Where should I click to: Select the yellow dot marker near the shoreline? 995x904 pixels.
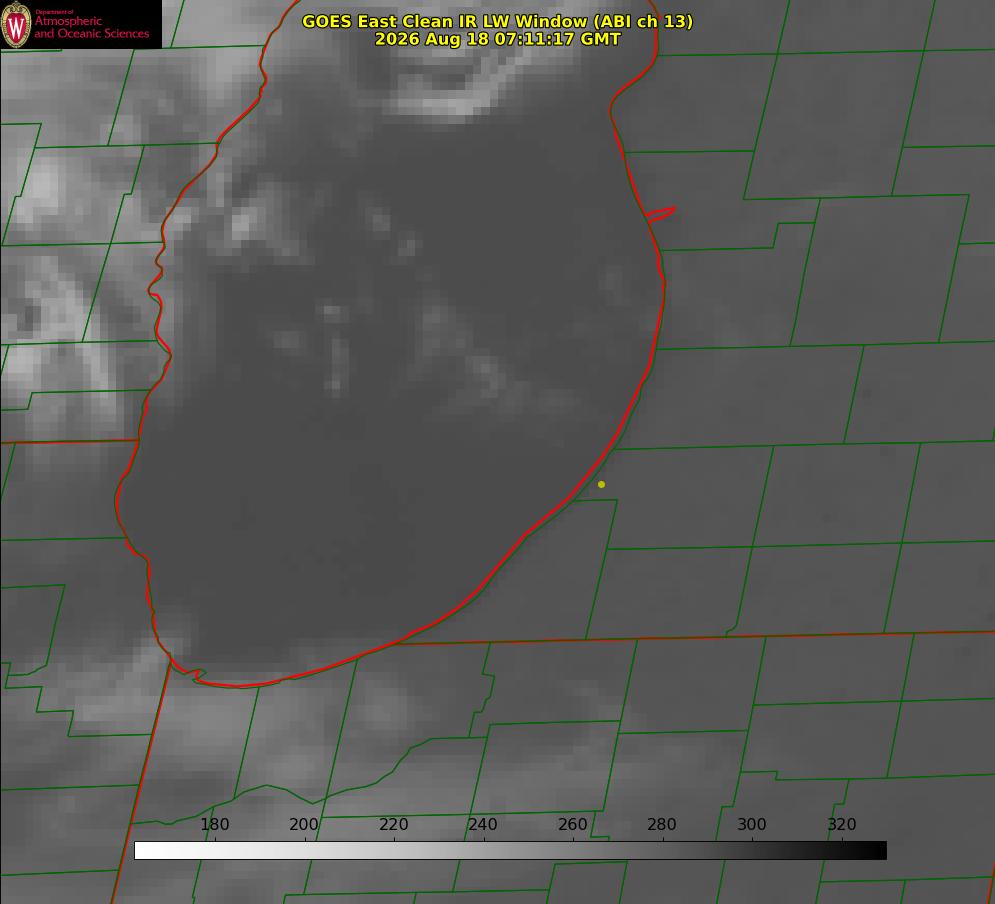tap(601, 484)
